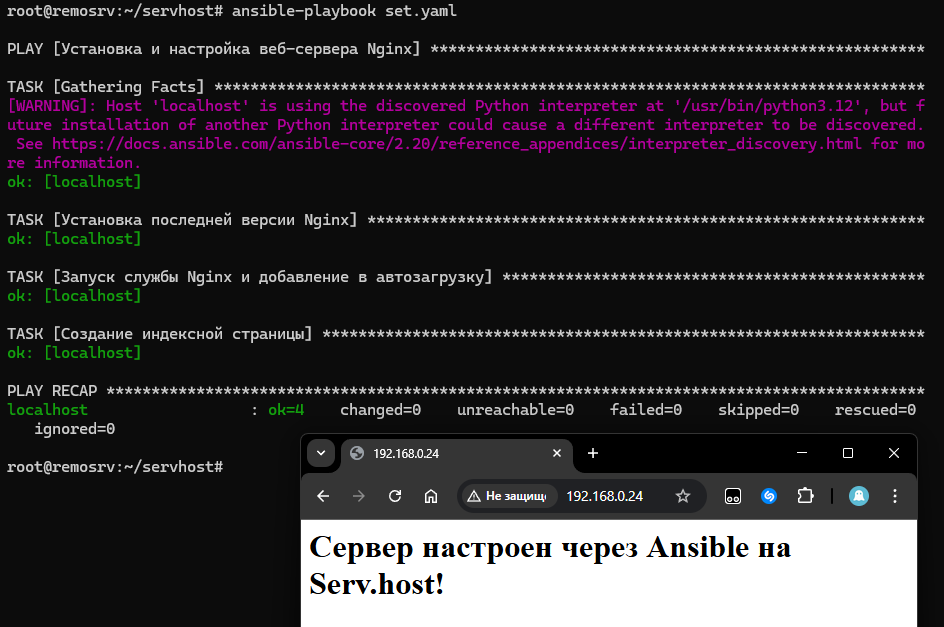Click the mask-shaped extension icon
This screenshot has width=944, height=627.
pyautogui.click(x=733, y=496)
